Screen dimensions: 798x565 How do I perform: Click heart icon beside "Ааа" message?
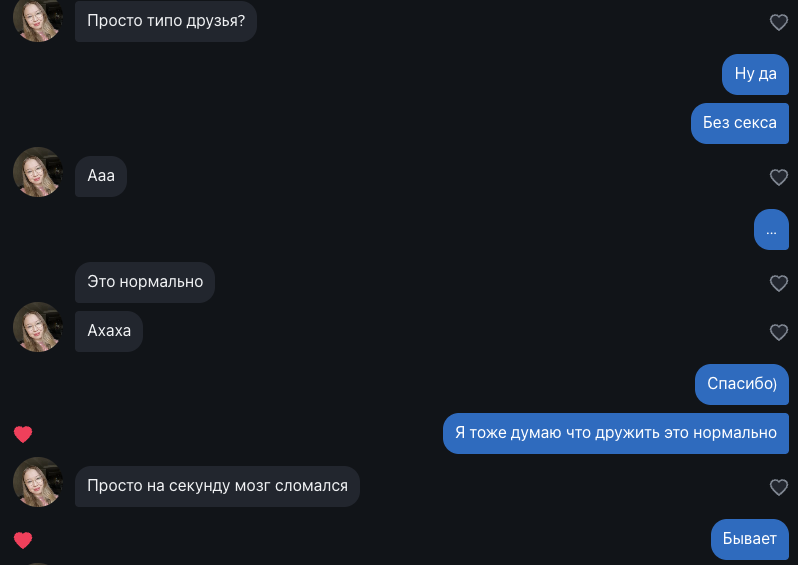click(779, 178)
